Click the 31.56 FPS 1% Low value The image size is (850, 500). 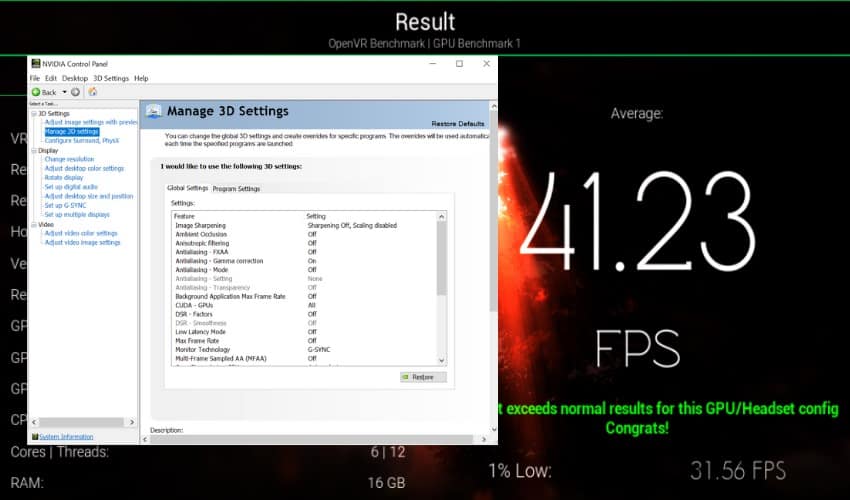pyautogui.click(x=738, y=471)
